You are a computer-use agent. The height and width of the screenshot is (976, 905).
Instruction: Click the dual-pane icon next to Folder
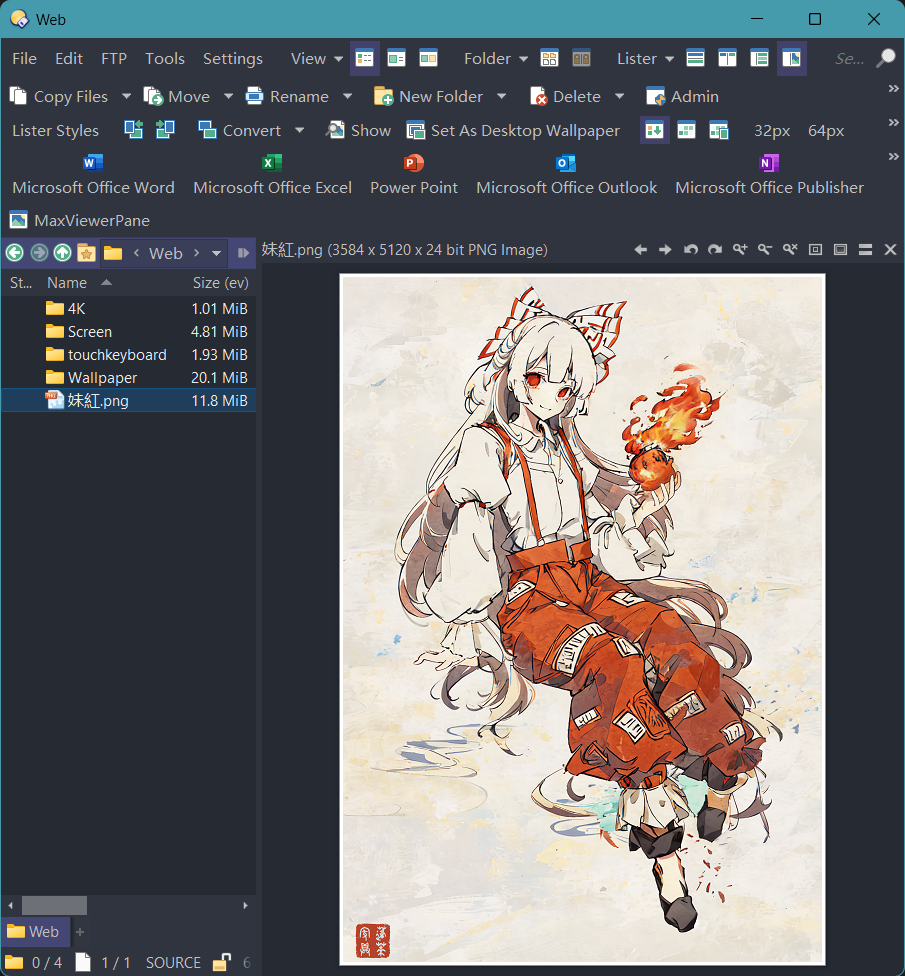(x=581, y=59)
